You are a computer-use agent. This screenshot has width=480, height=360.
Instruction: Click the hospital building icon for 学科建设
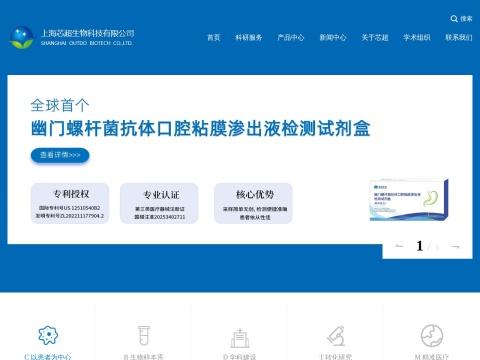(x=240, y=338)
